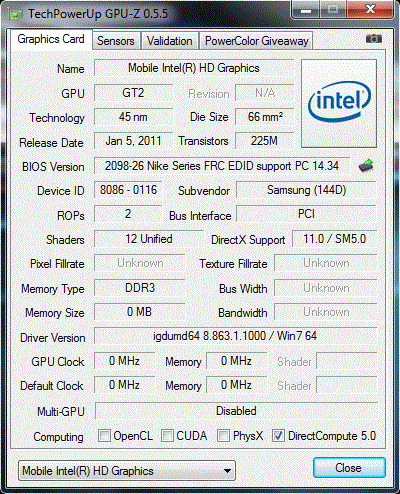Click the Memory clock field in GPU Clock row

point(237,361)
